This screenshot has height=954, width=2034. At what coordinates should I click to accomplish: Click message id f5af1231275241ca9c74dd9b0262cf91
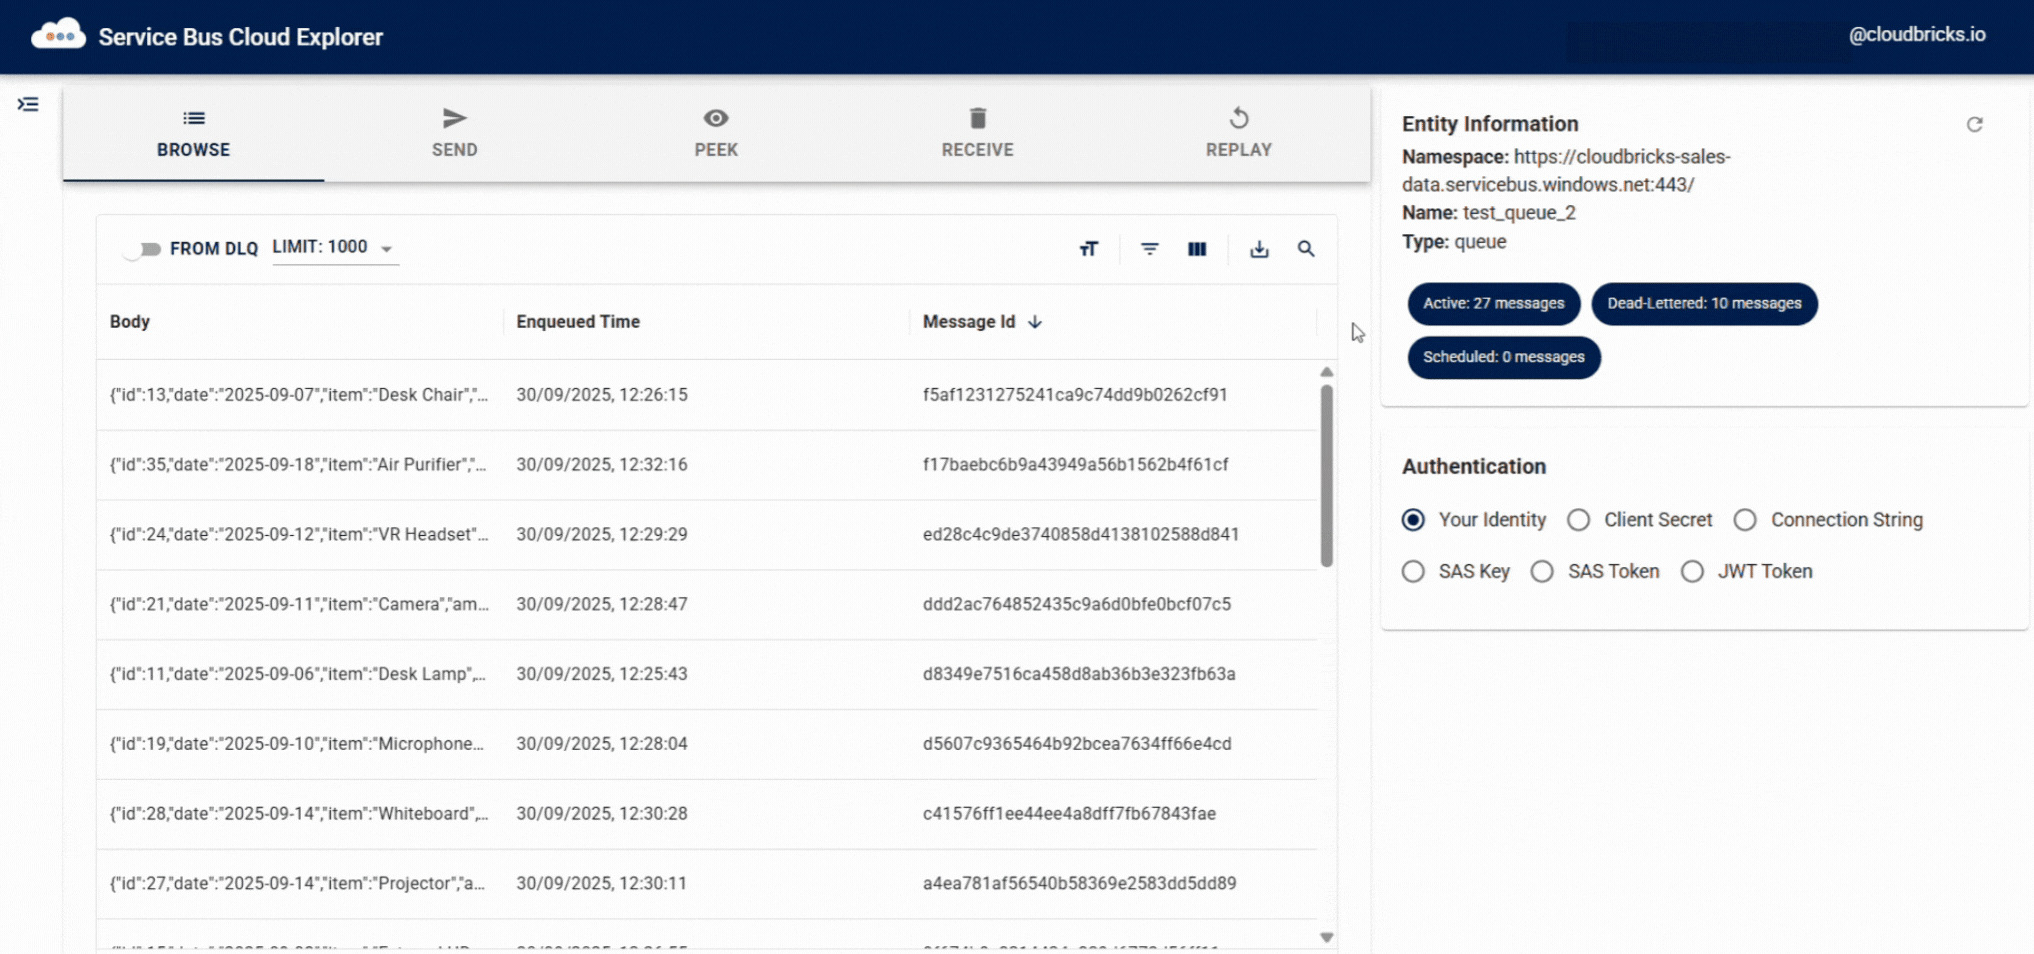coord(1075,395)
